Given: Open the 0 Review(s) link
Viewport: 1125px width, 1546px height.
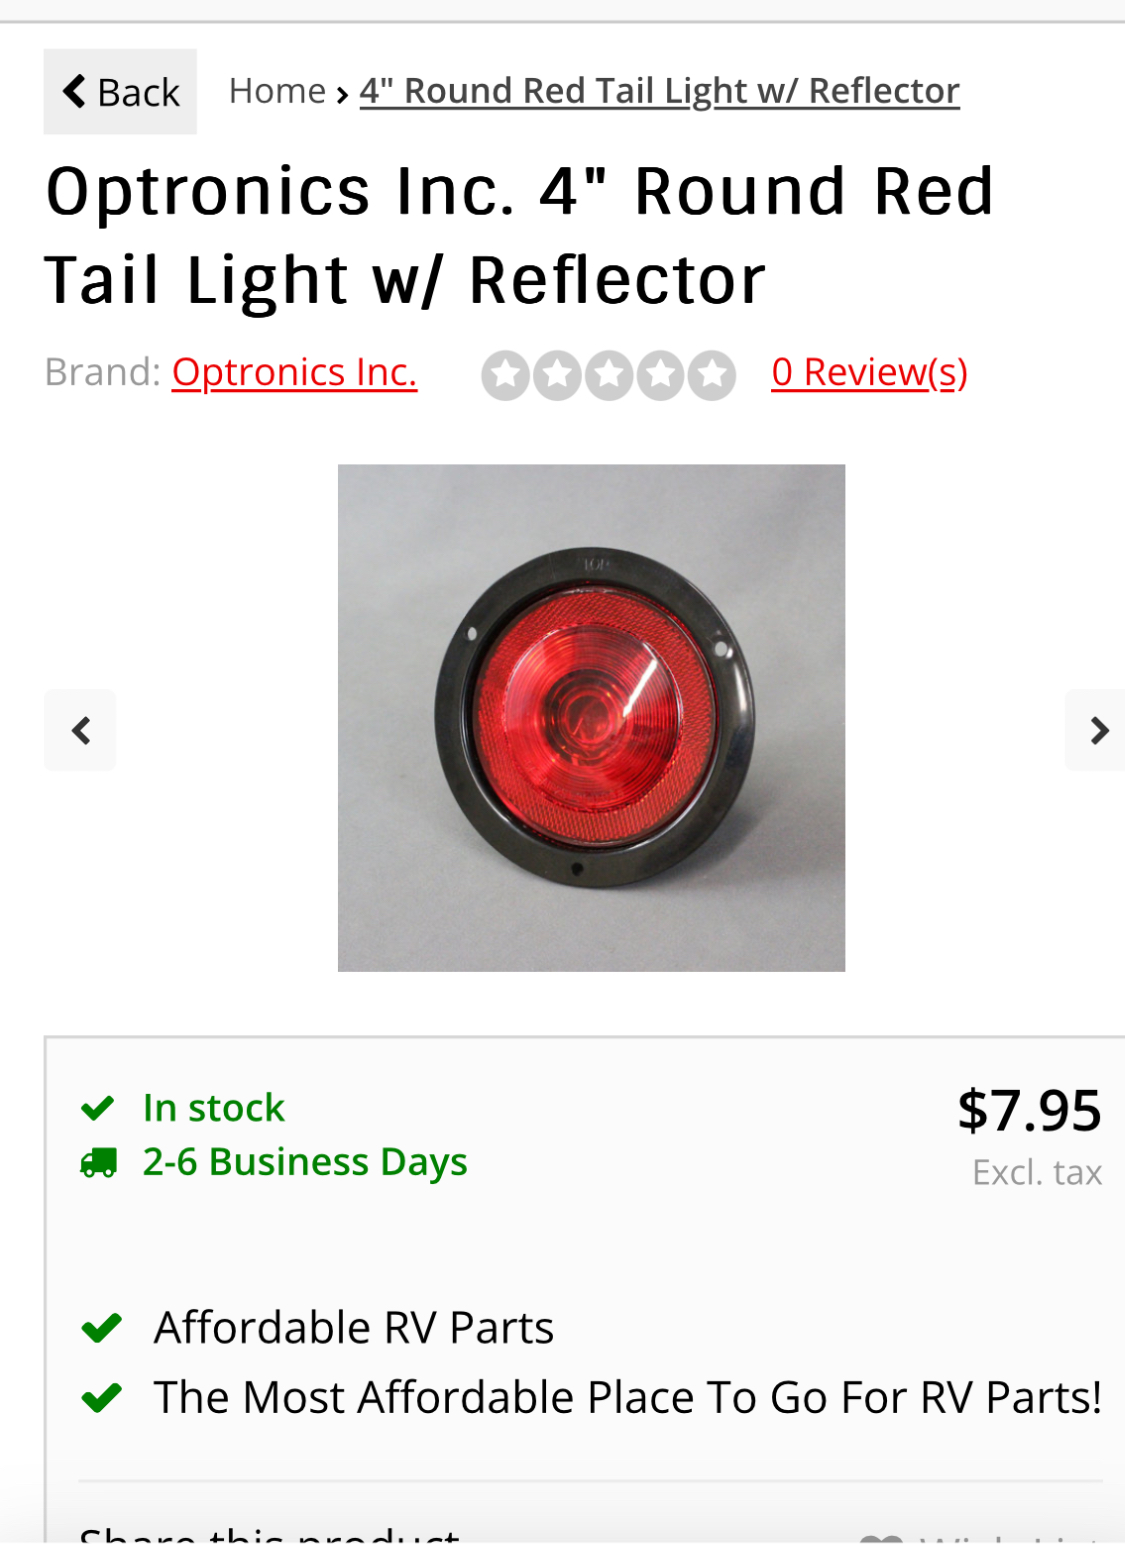Looking at the screenshot, I should [869, 372].
